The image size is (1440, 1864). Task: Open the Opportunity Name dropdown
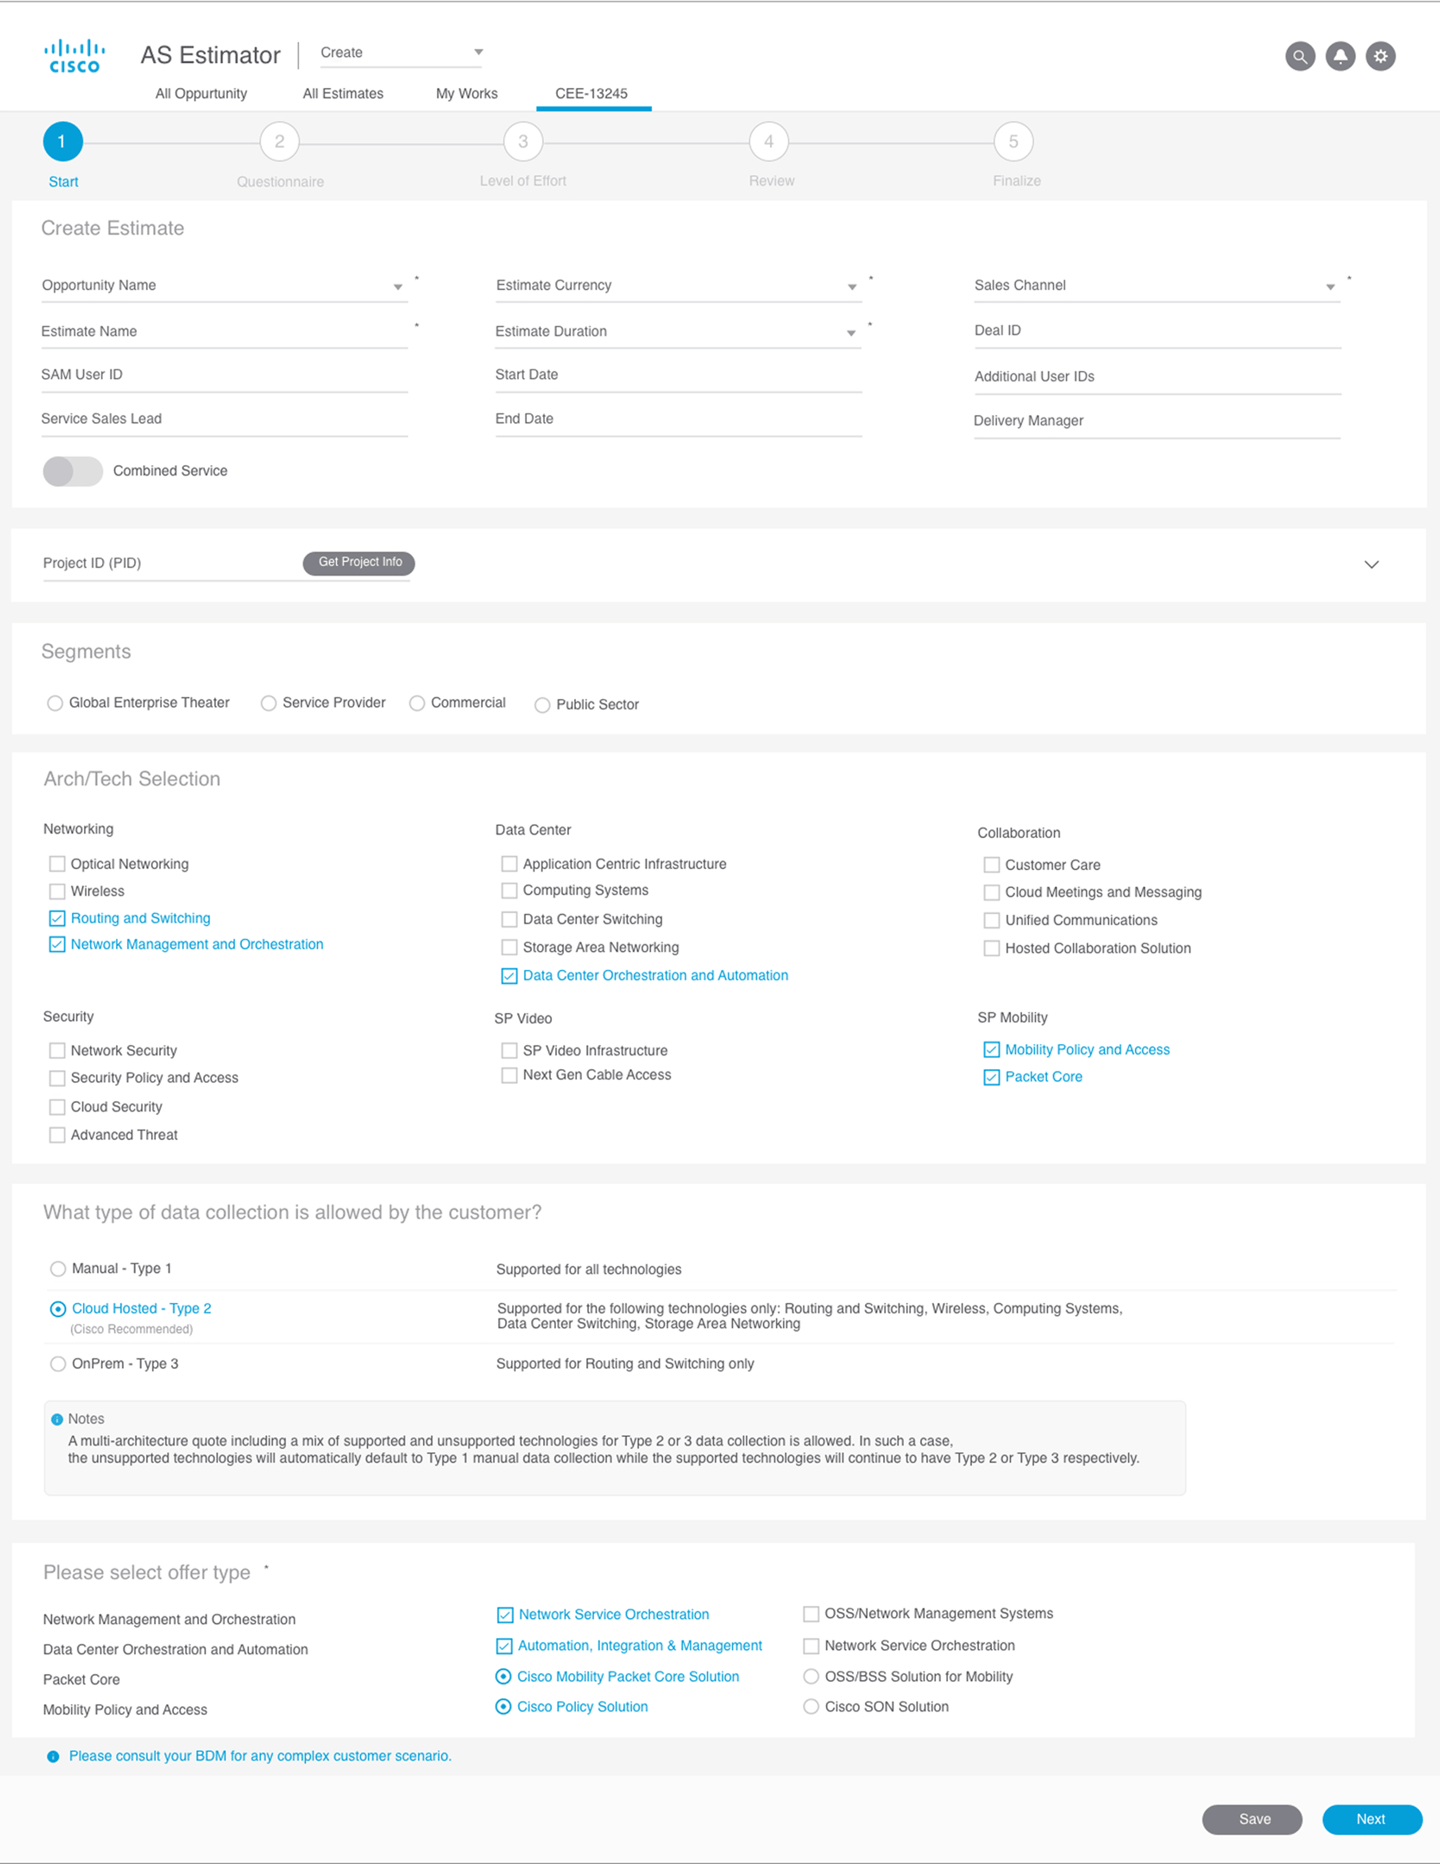tap(398, 287)
